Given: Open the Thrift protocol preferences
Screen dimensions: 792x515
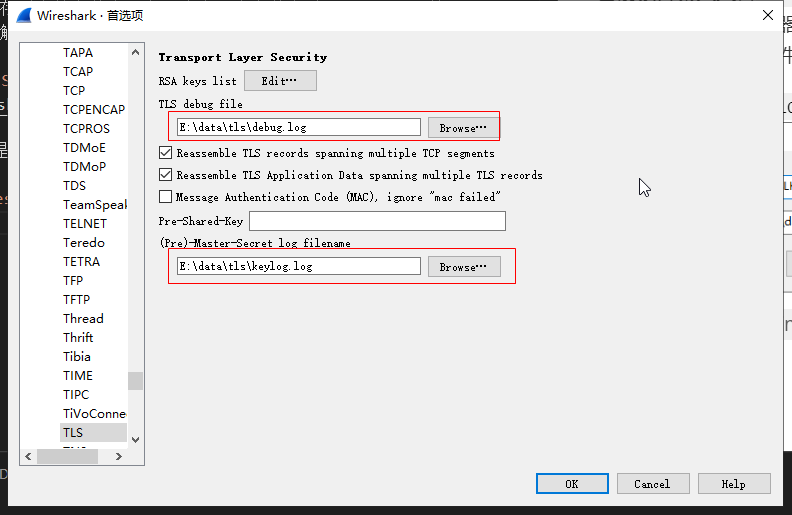Looking at the screenshot, I should tap(78, 337).
